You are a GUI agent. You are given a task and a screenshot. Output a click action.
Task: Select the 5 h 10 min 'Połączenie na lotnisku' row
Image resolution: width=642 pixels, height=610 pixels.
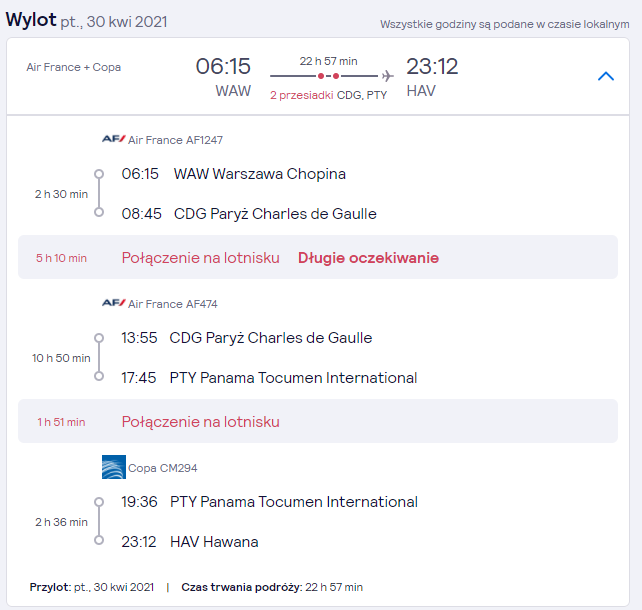[318, 257]
